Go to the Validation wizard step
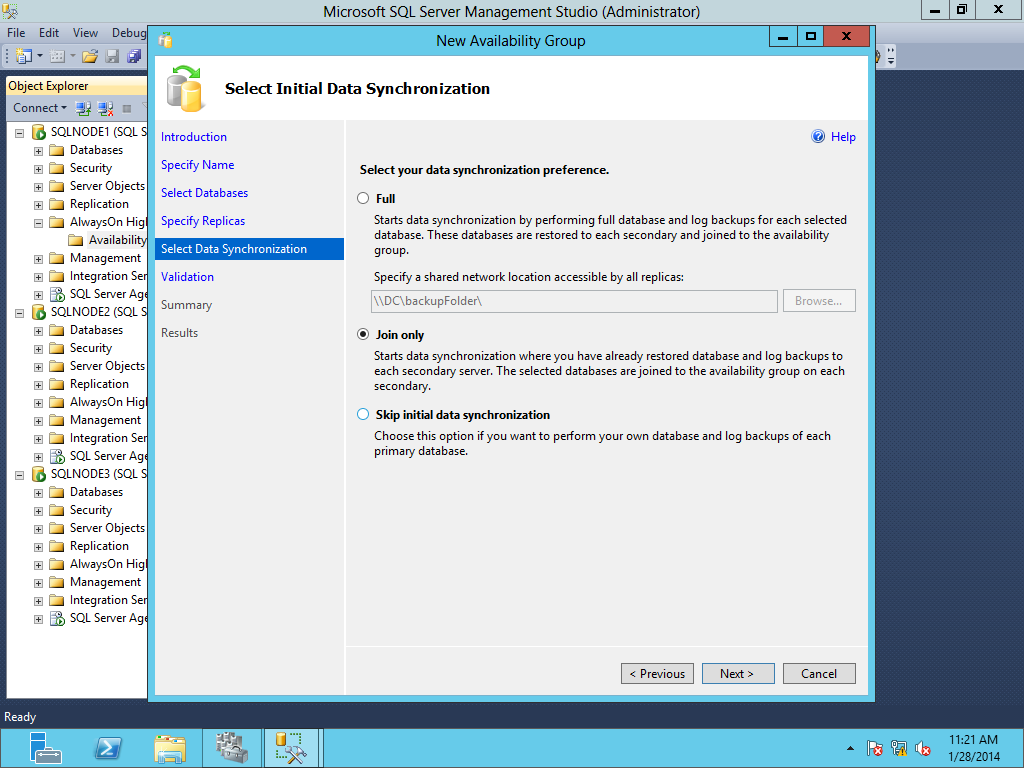This screenshot has width=1024, height=768. click(187, 277)
